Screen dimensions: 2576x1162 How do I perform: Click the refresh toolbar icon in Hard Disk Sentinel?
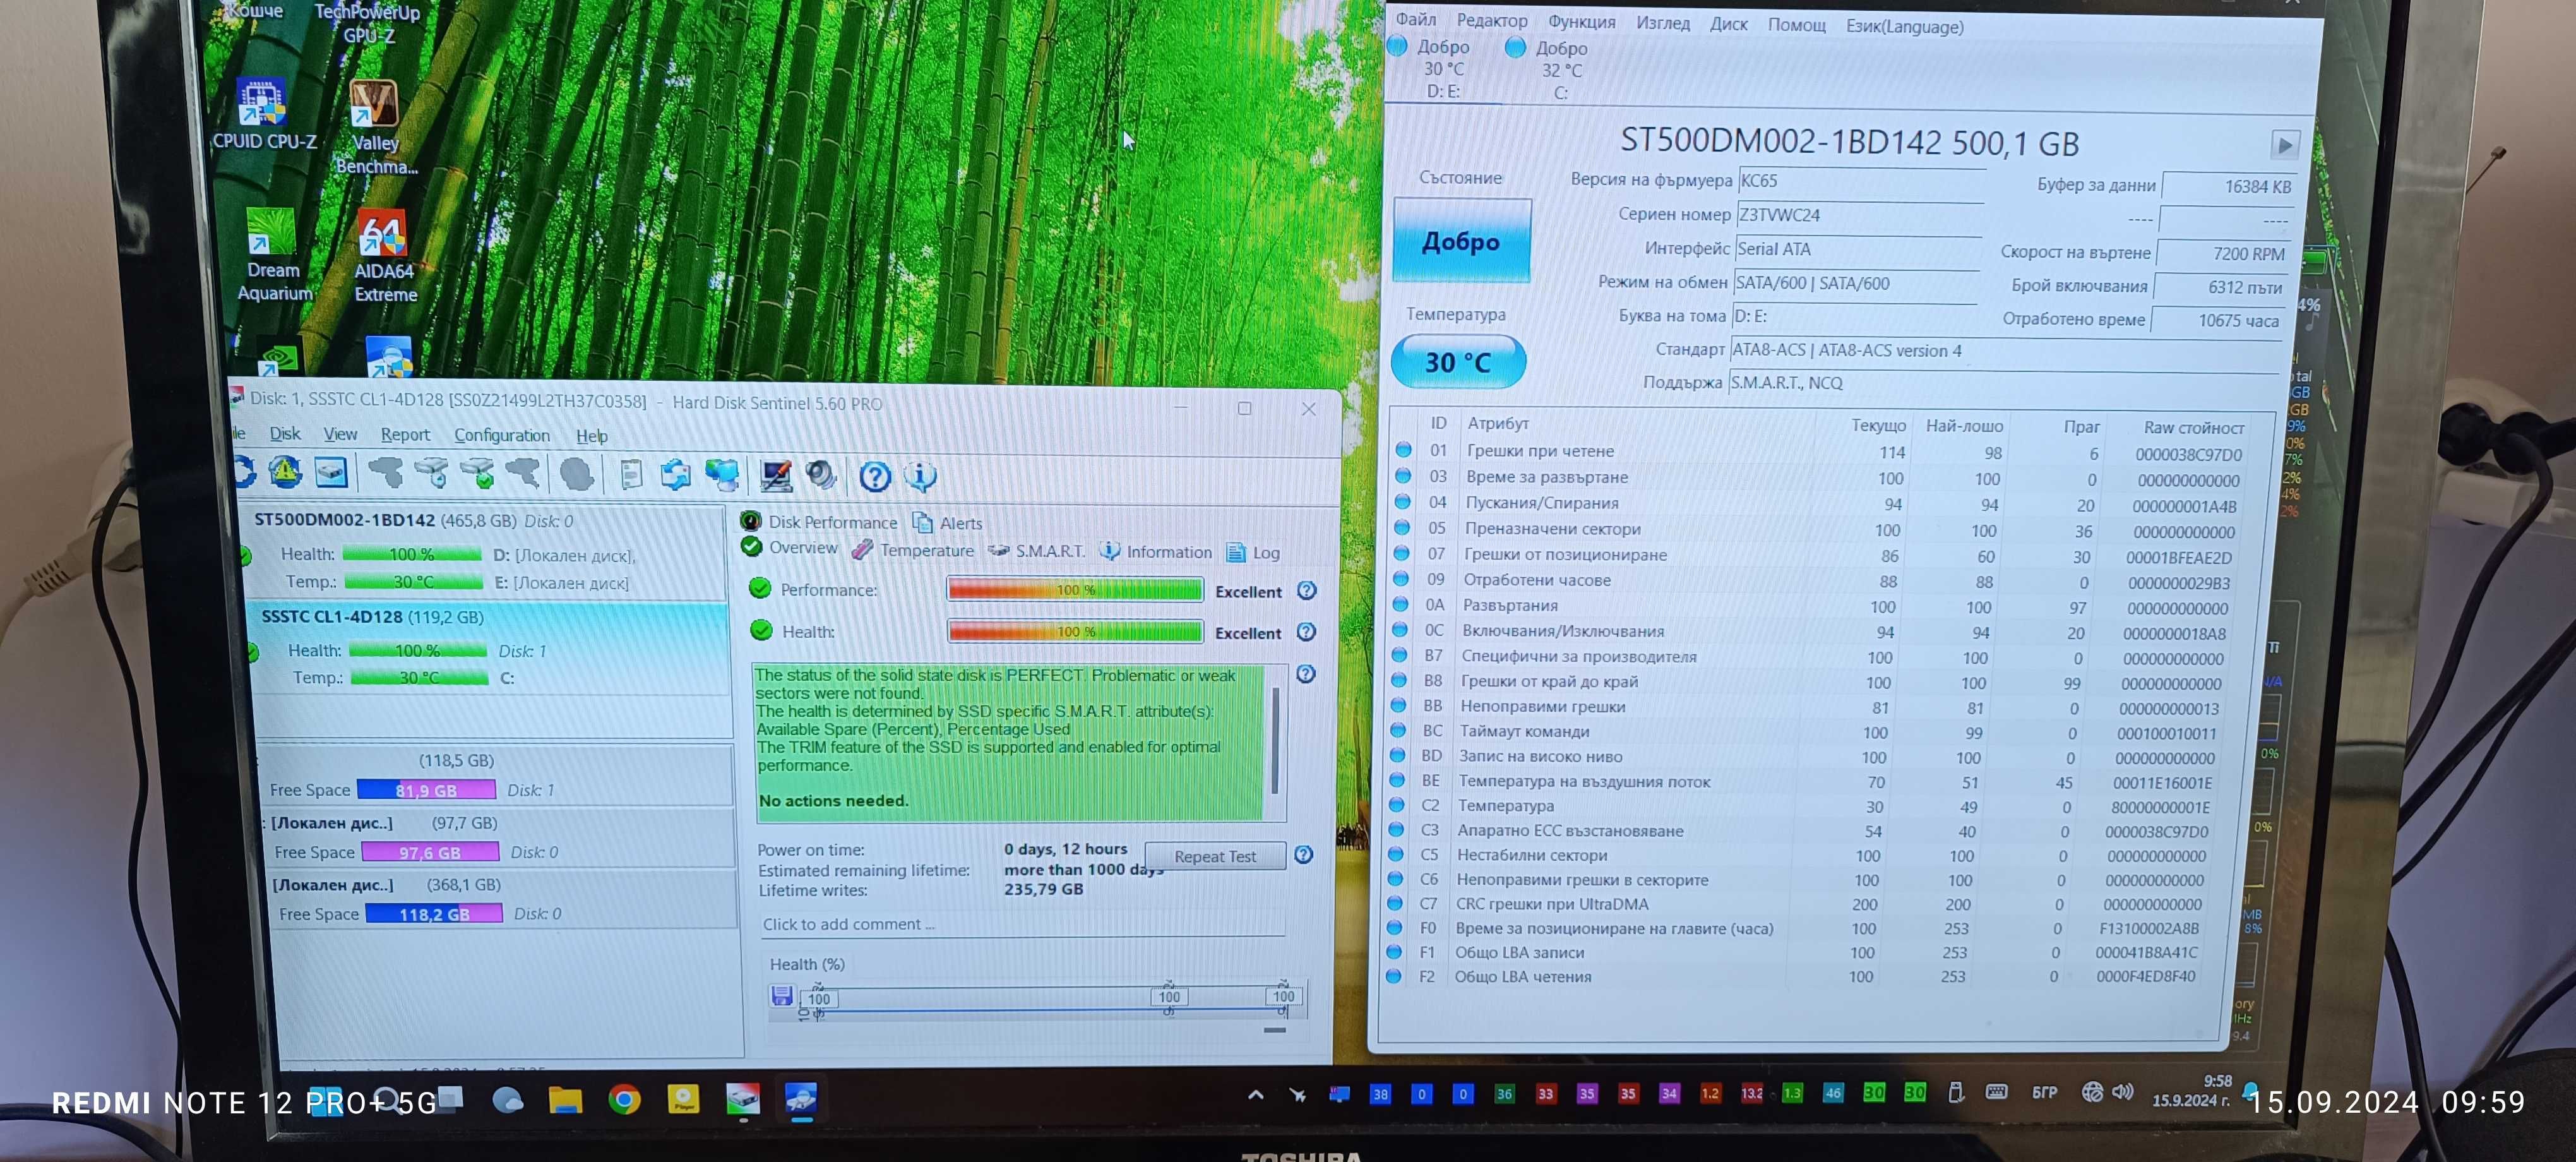(244, 472)
